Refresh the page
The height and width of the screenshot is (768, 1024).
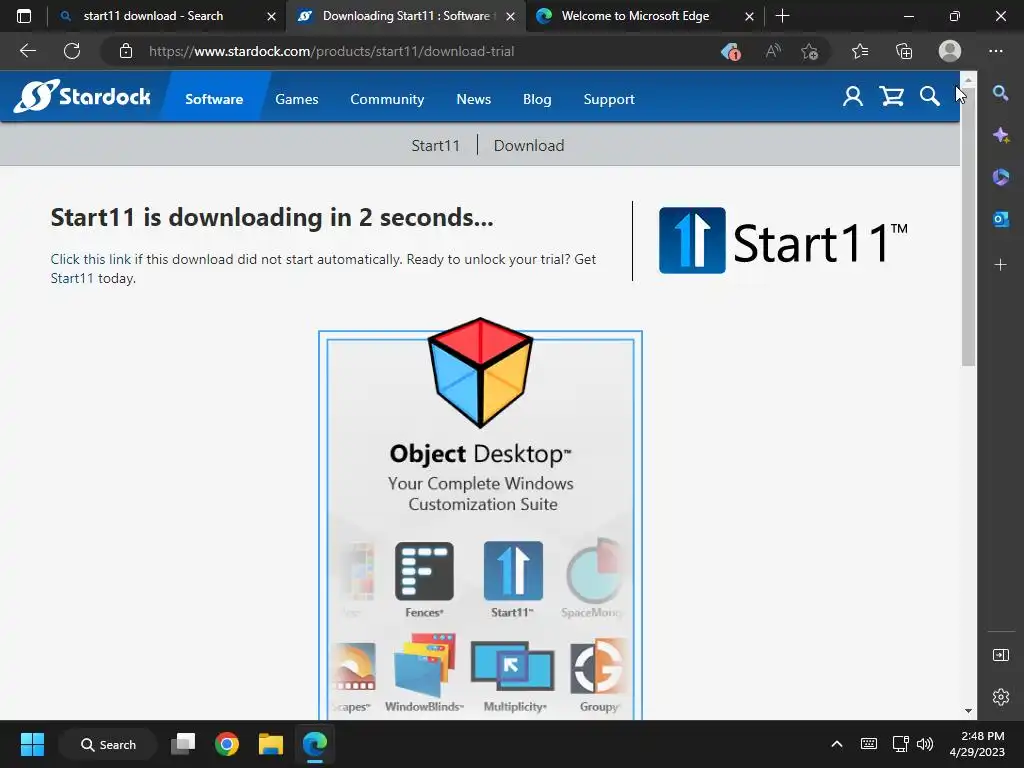tap(72, 51)
